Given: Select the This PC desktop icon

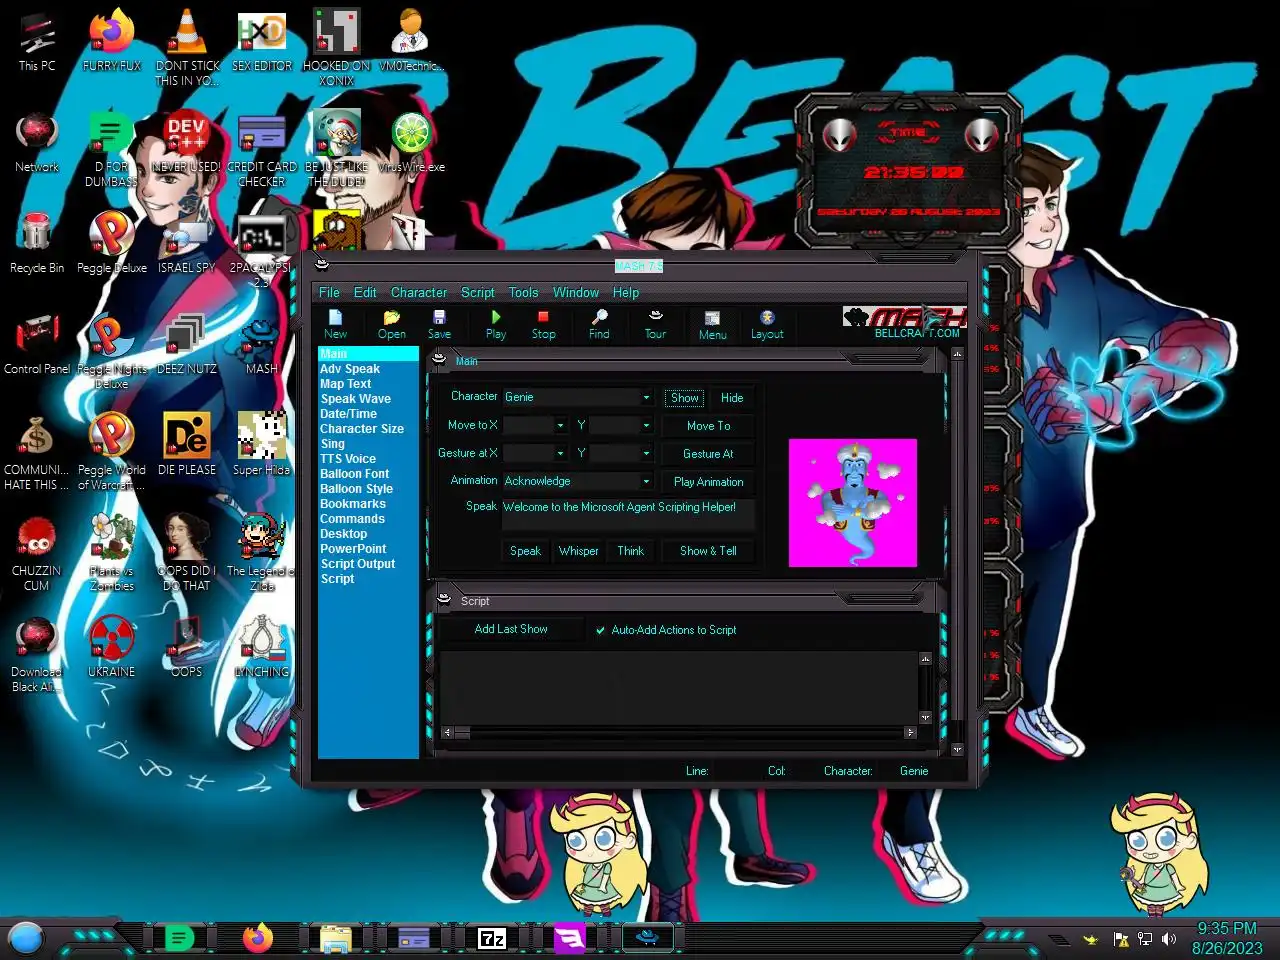Looking at the screenshot, I should 37,41.
